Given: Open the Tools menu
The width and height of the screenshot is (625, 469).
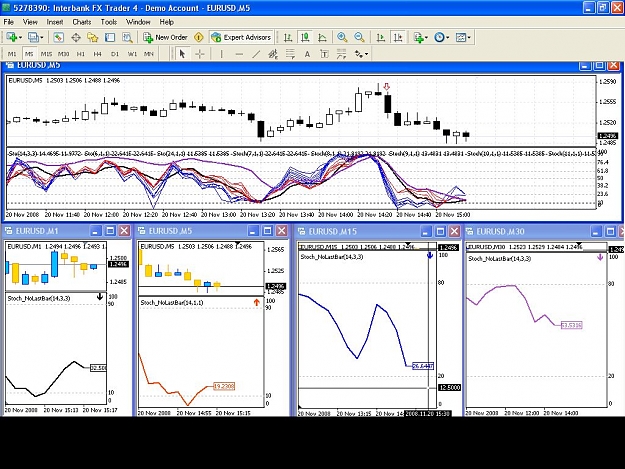Looking at the screenshot, I should [109, 22].
